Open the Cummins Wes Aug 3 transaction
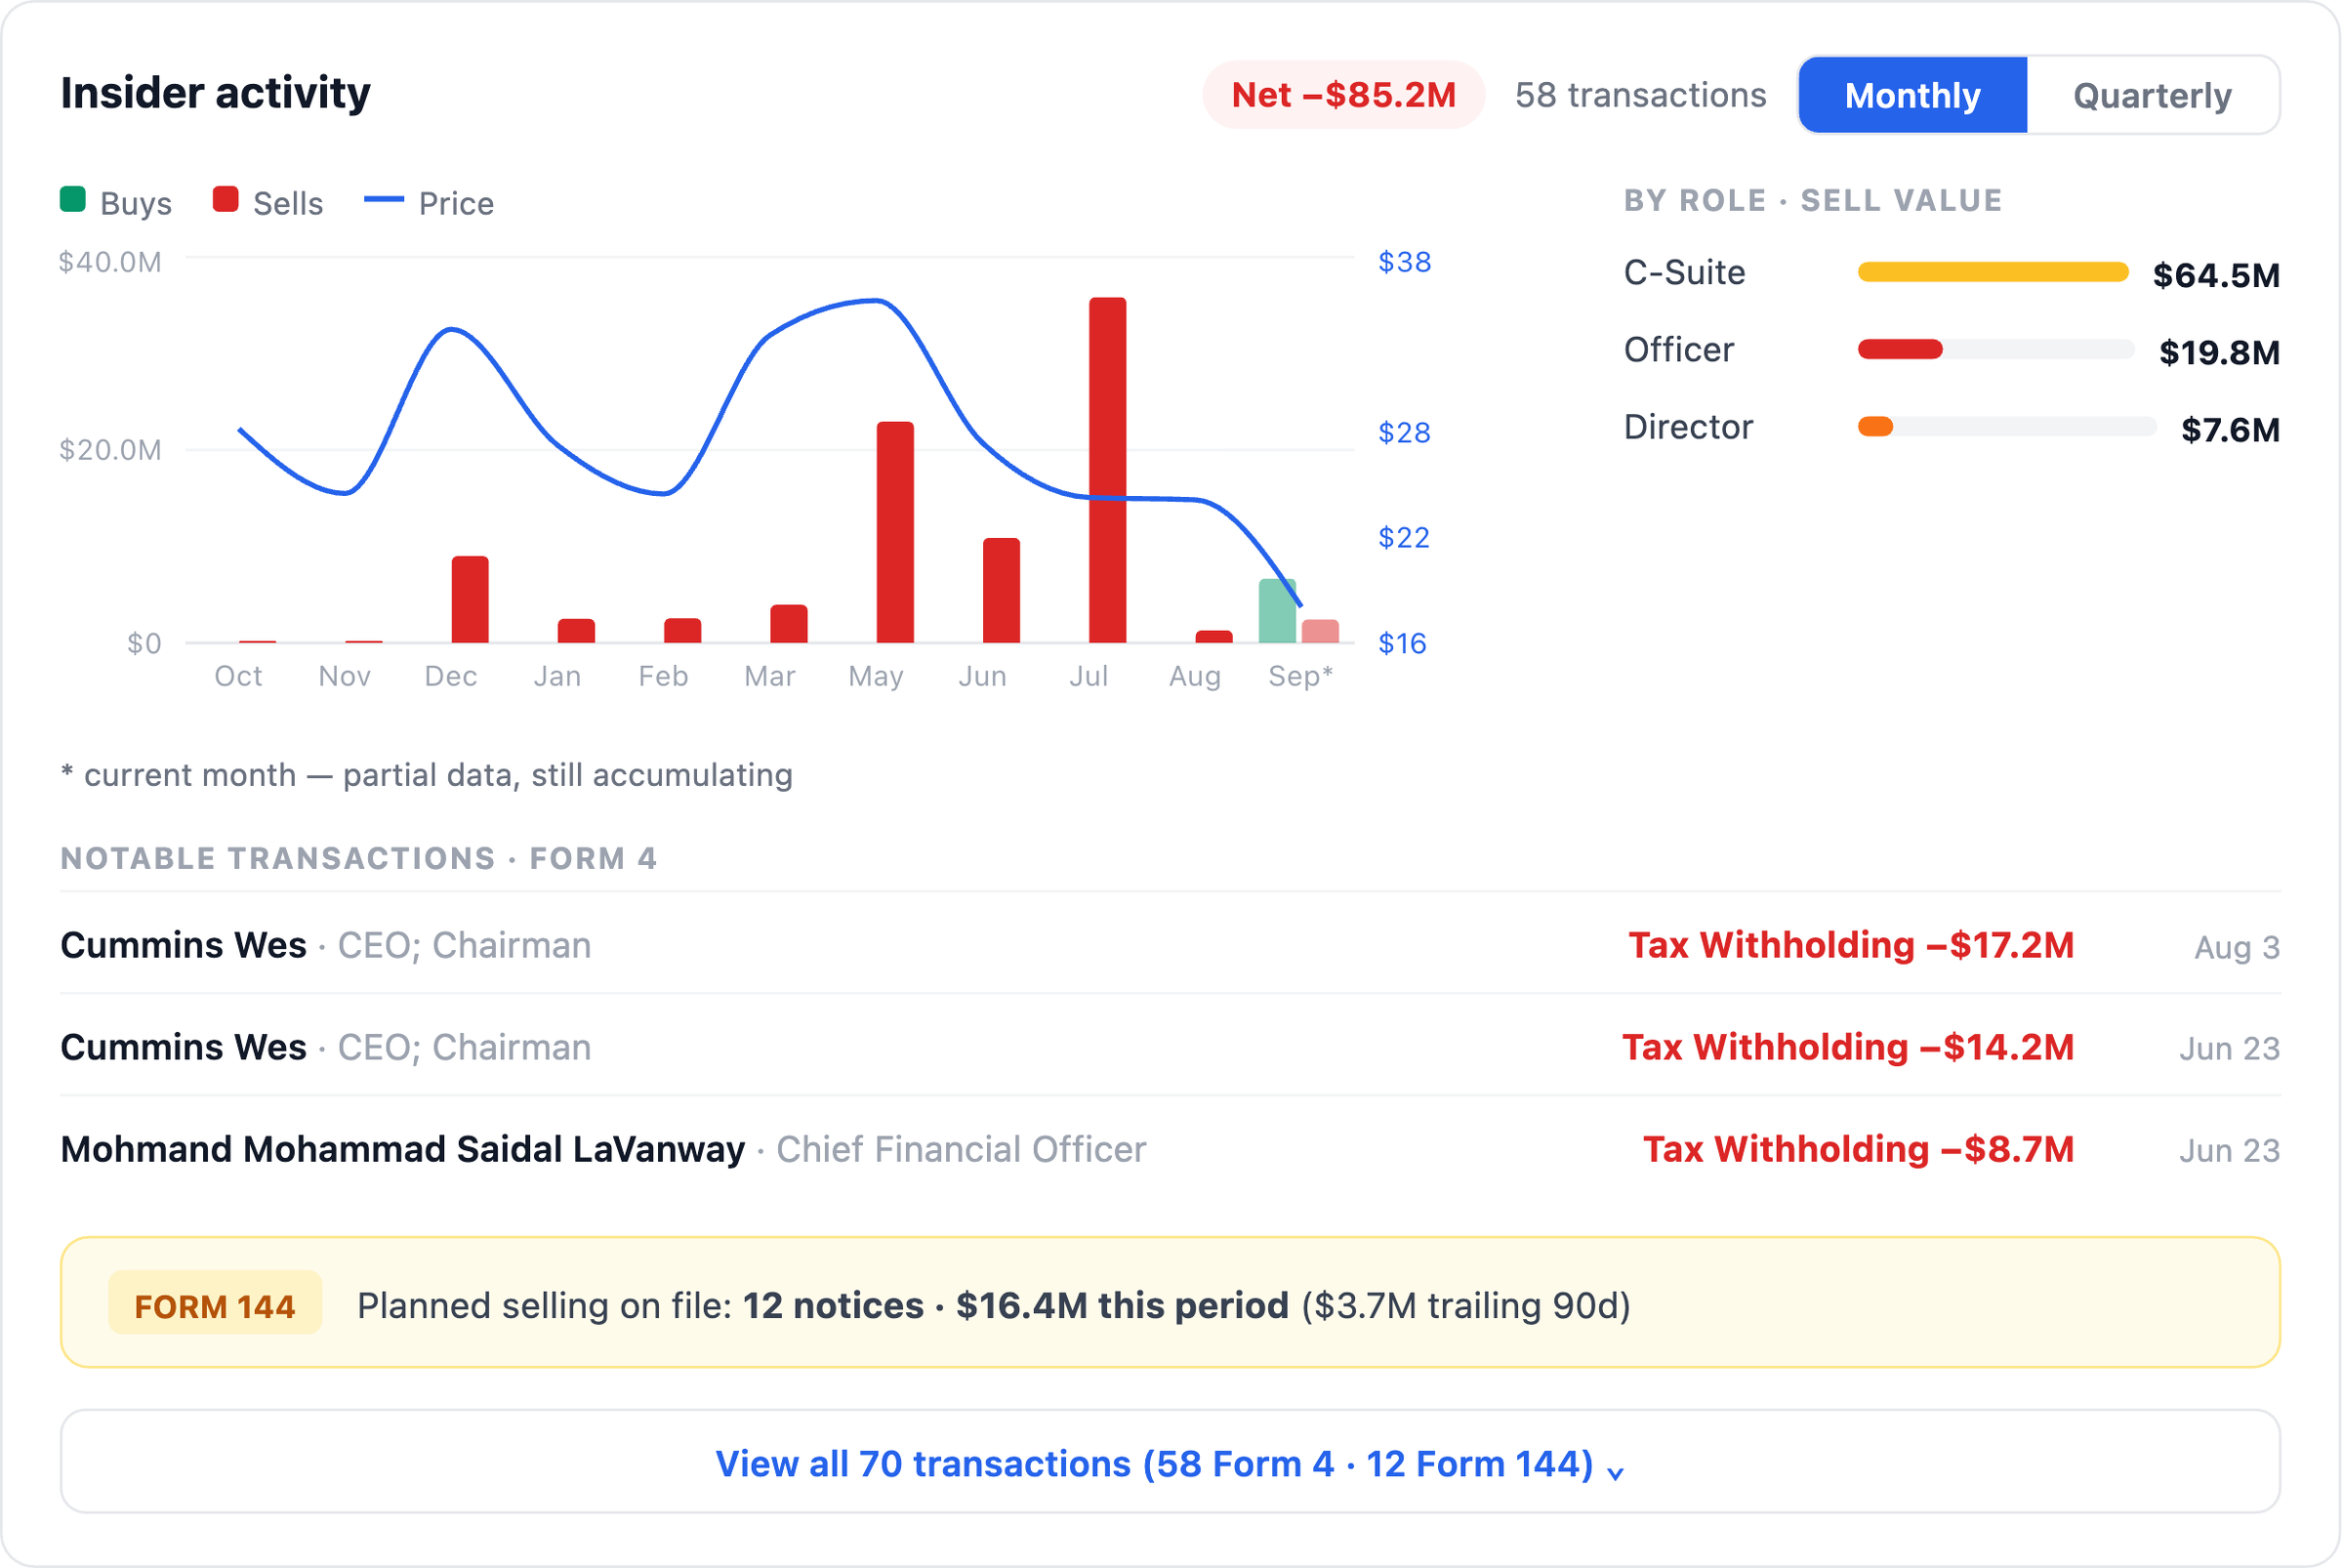This screenshot has height=1568, width=2343. (x=1171, y=945)
